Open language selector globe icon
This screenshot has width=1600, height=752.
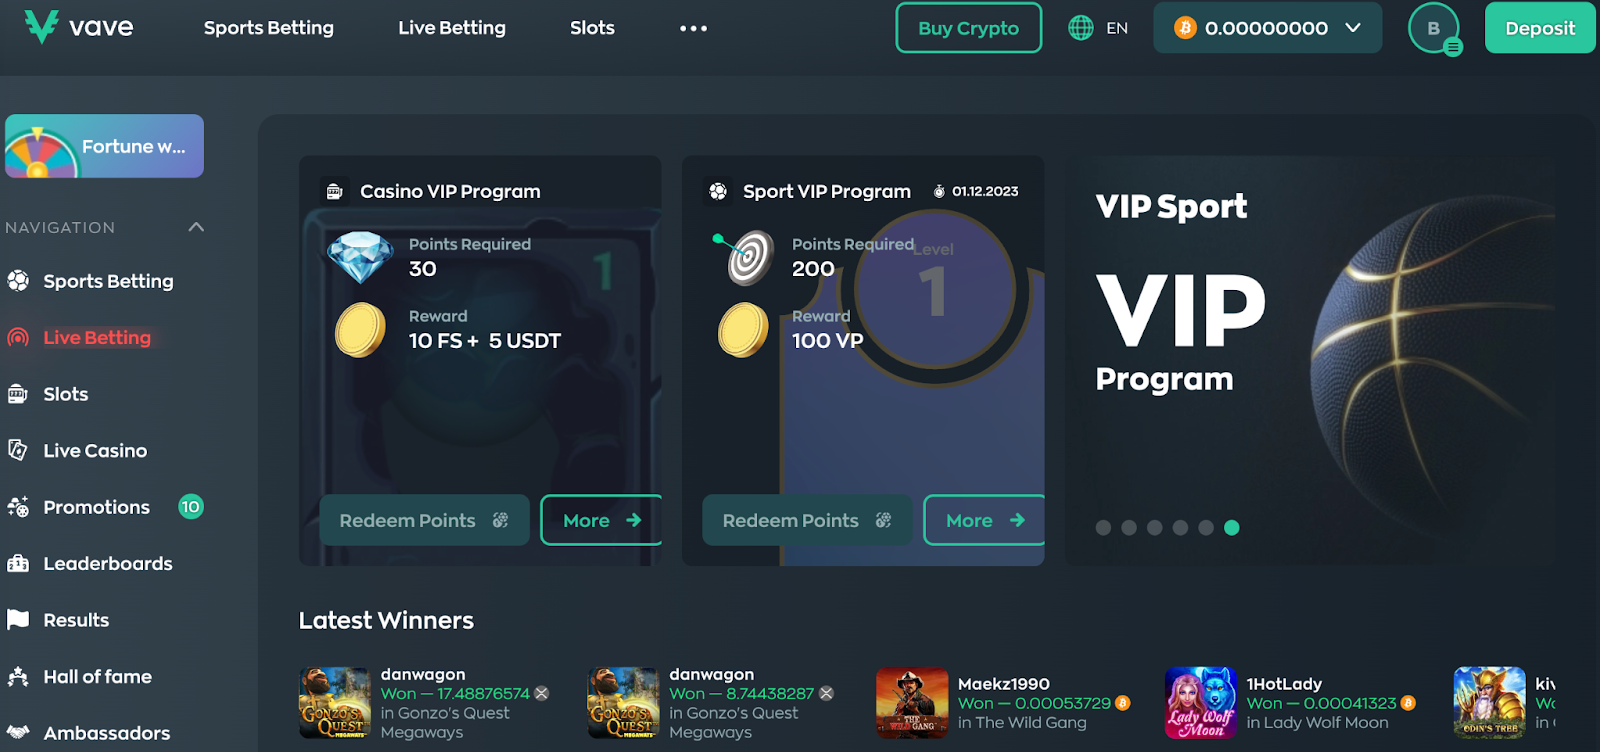tap(1081, 28)
